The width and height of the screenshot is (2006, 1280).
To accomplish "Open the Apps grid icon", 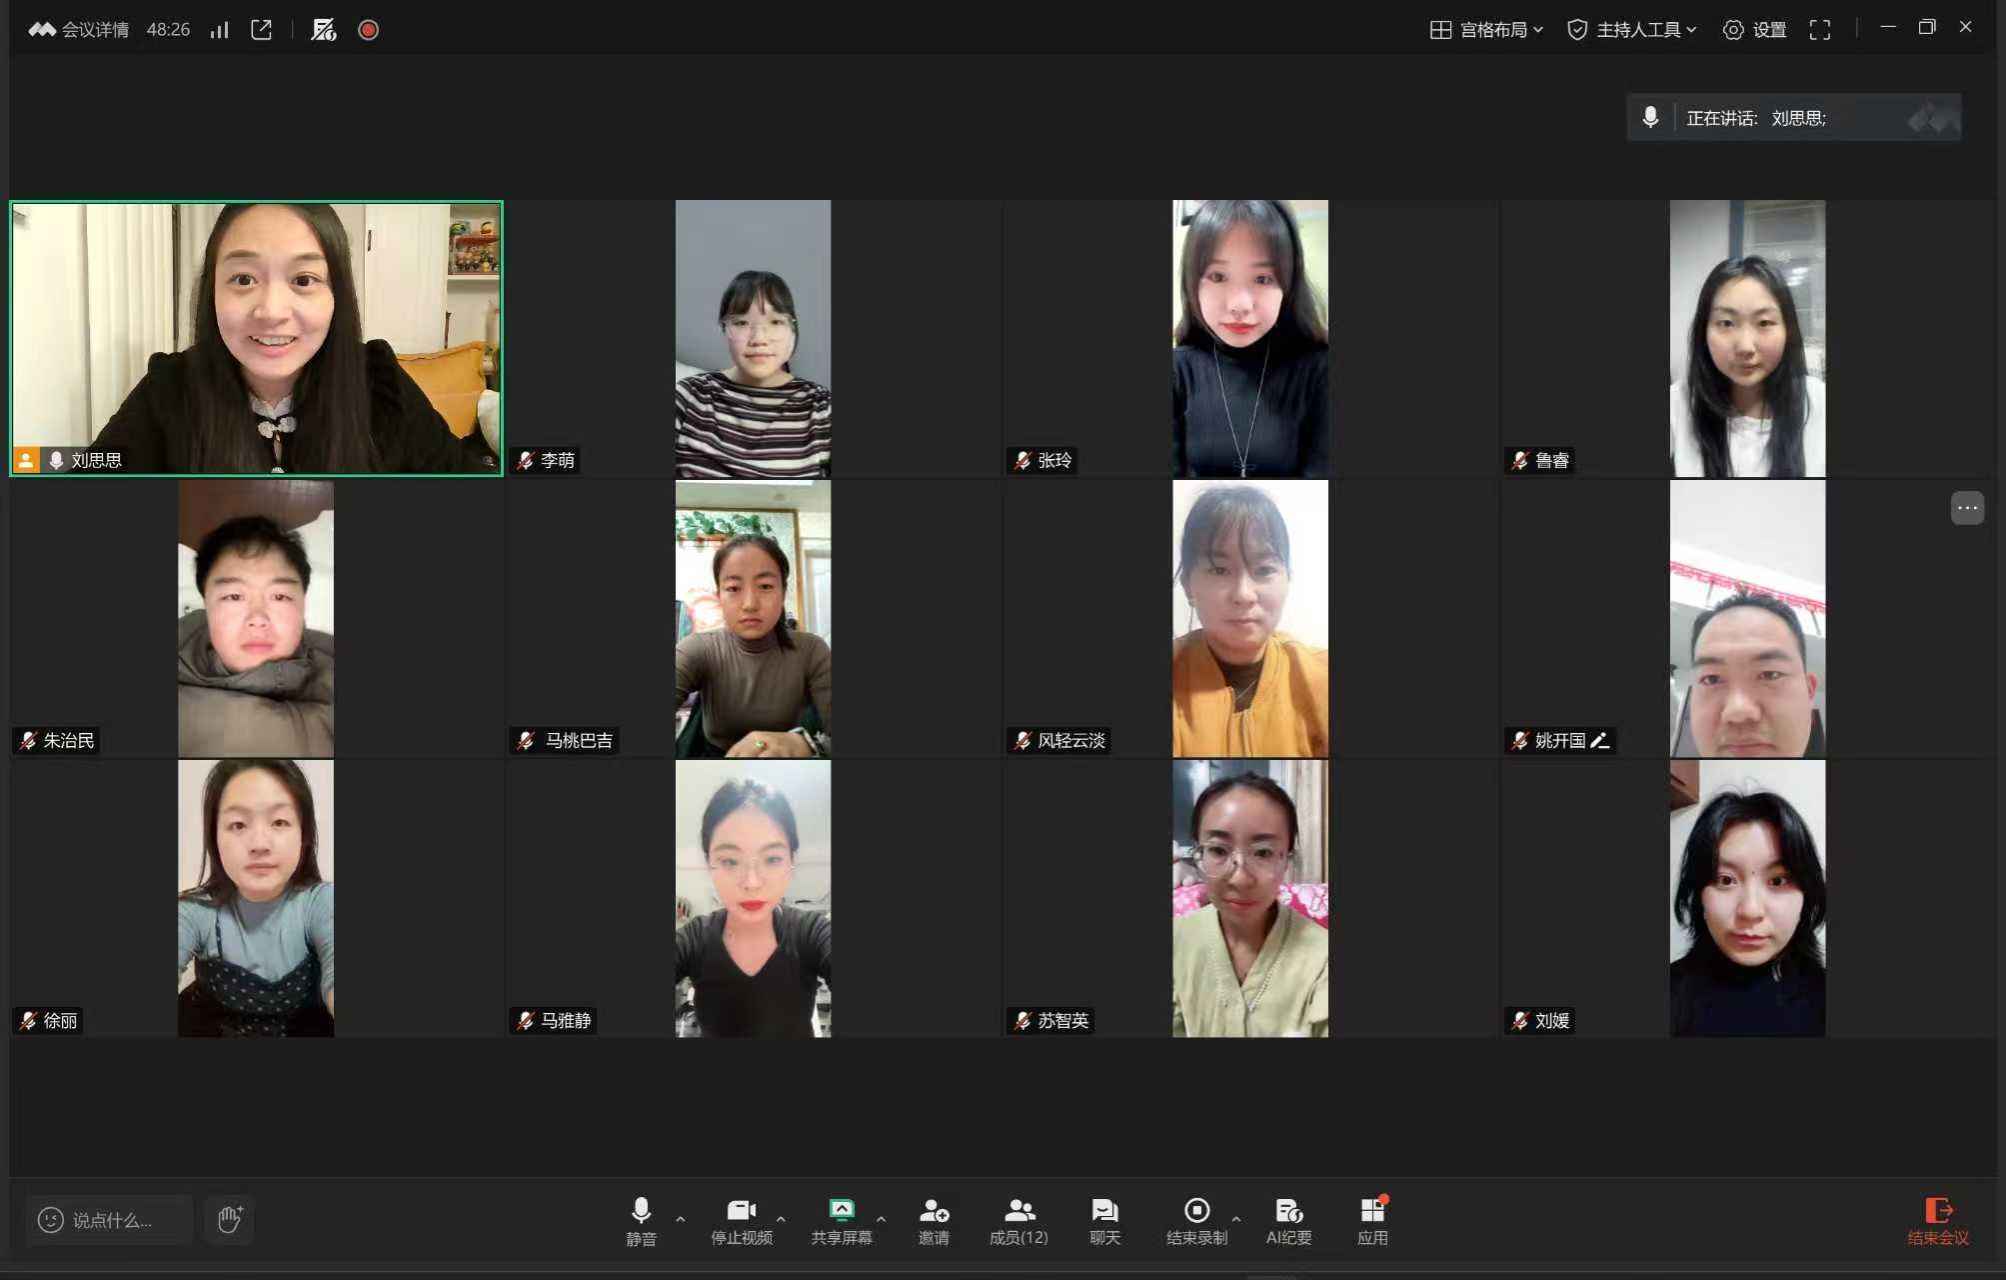I will [x=1372, y=1220].
